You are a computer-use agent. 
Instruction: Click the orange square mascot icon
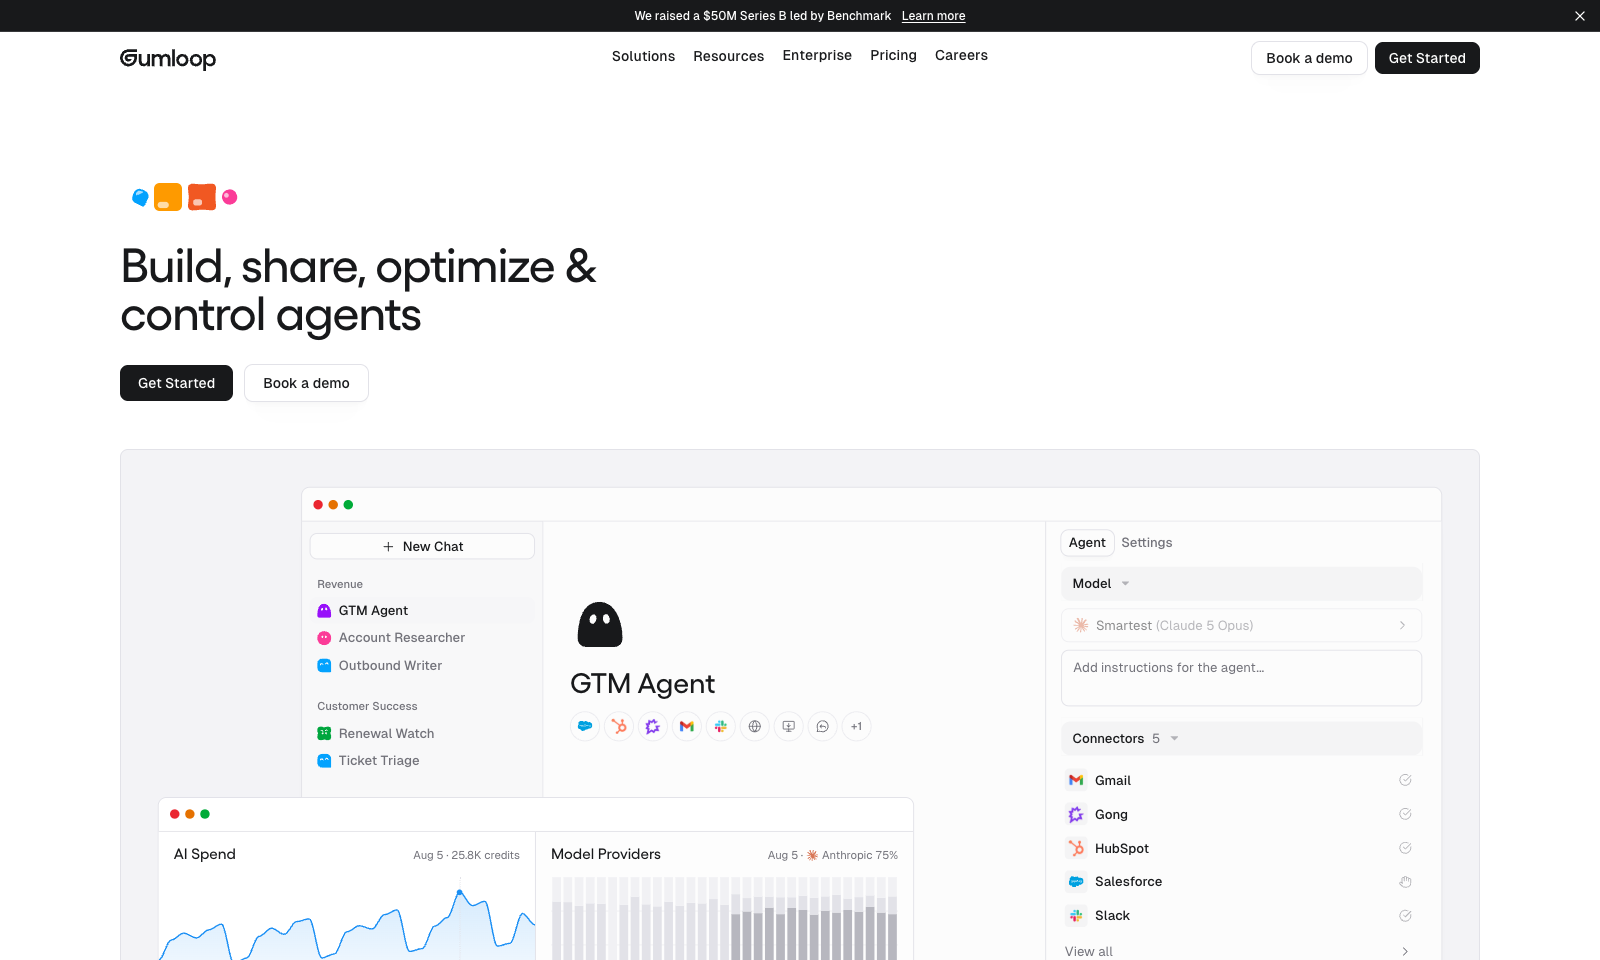pos(202,197)
